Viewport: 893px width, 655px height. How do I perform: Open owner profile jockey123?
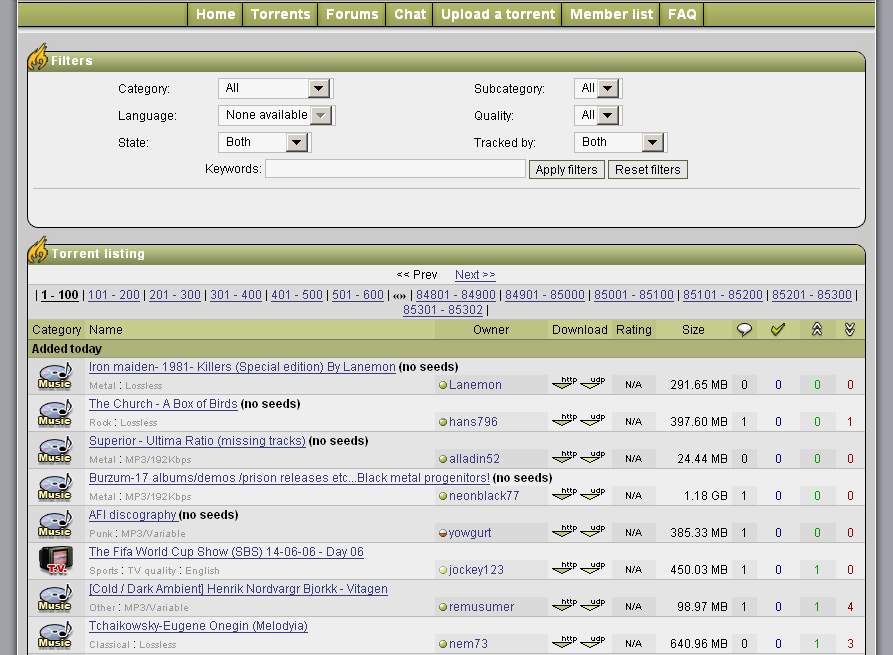point(476,570)
